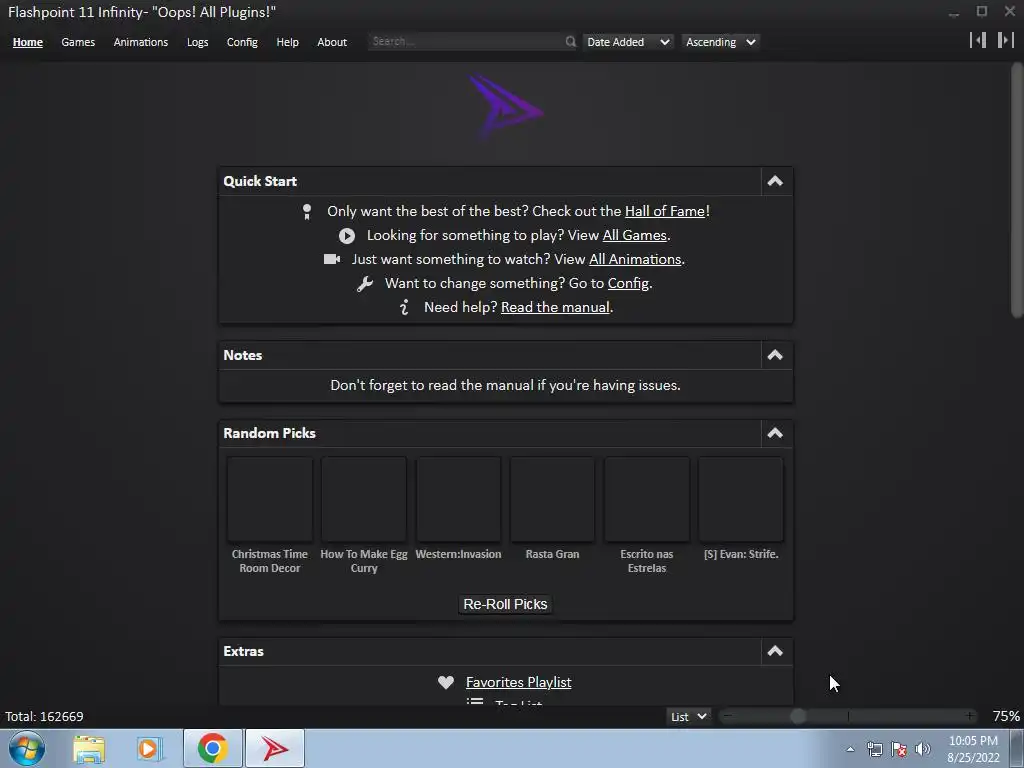Go to the Home tab
Viewport: 1024px width, 768px height.
click(x=27, y=42)
